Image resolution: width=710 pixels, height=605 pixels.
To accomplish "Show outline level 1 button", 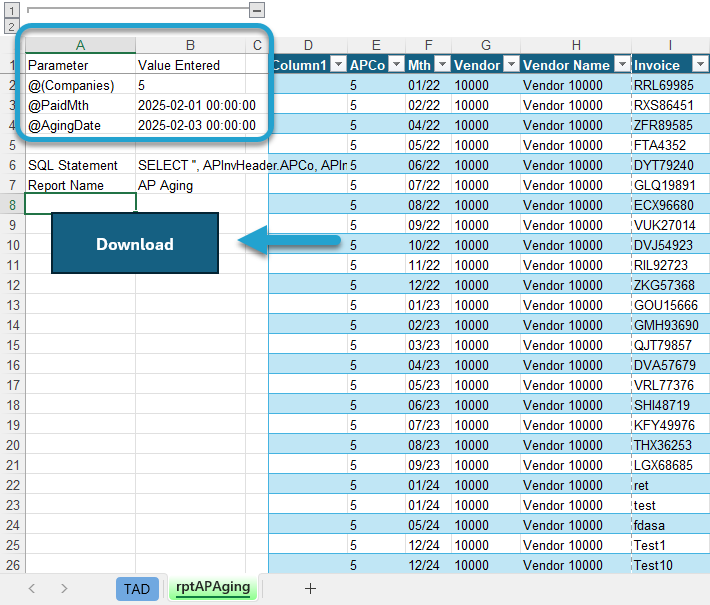I will pyautogui.click(x=11, y=10).
